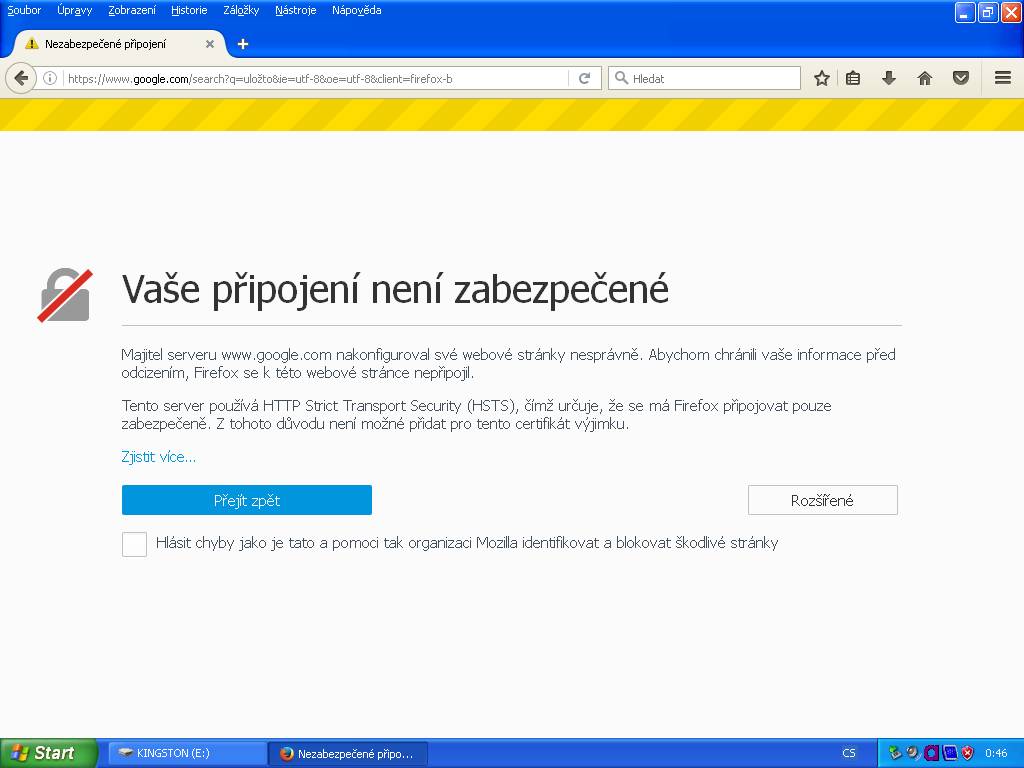Open the Nástroje menu
The height and width of the screenshot is (768, 1024).
pyautogui.click(x=295, y=10)
